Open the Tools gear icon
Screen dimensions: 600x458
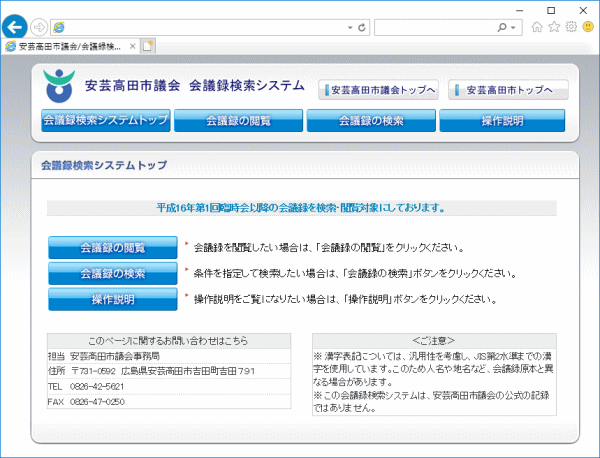571,27
